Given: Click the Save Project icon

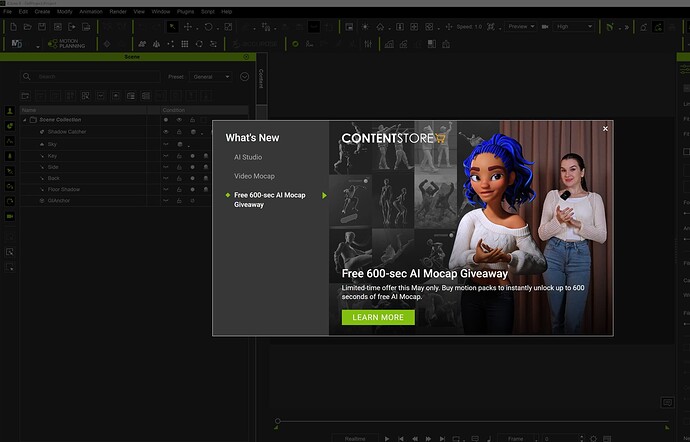Looking at the screenshot, I should [42, 27].
